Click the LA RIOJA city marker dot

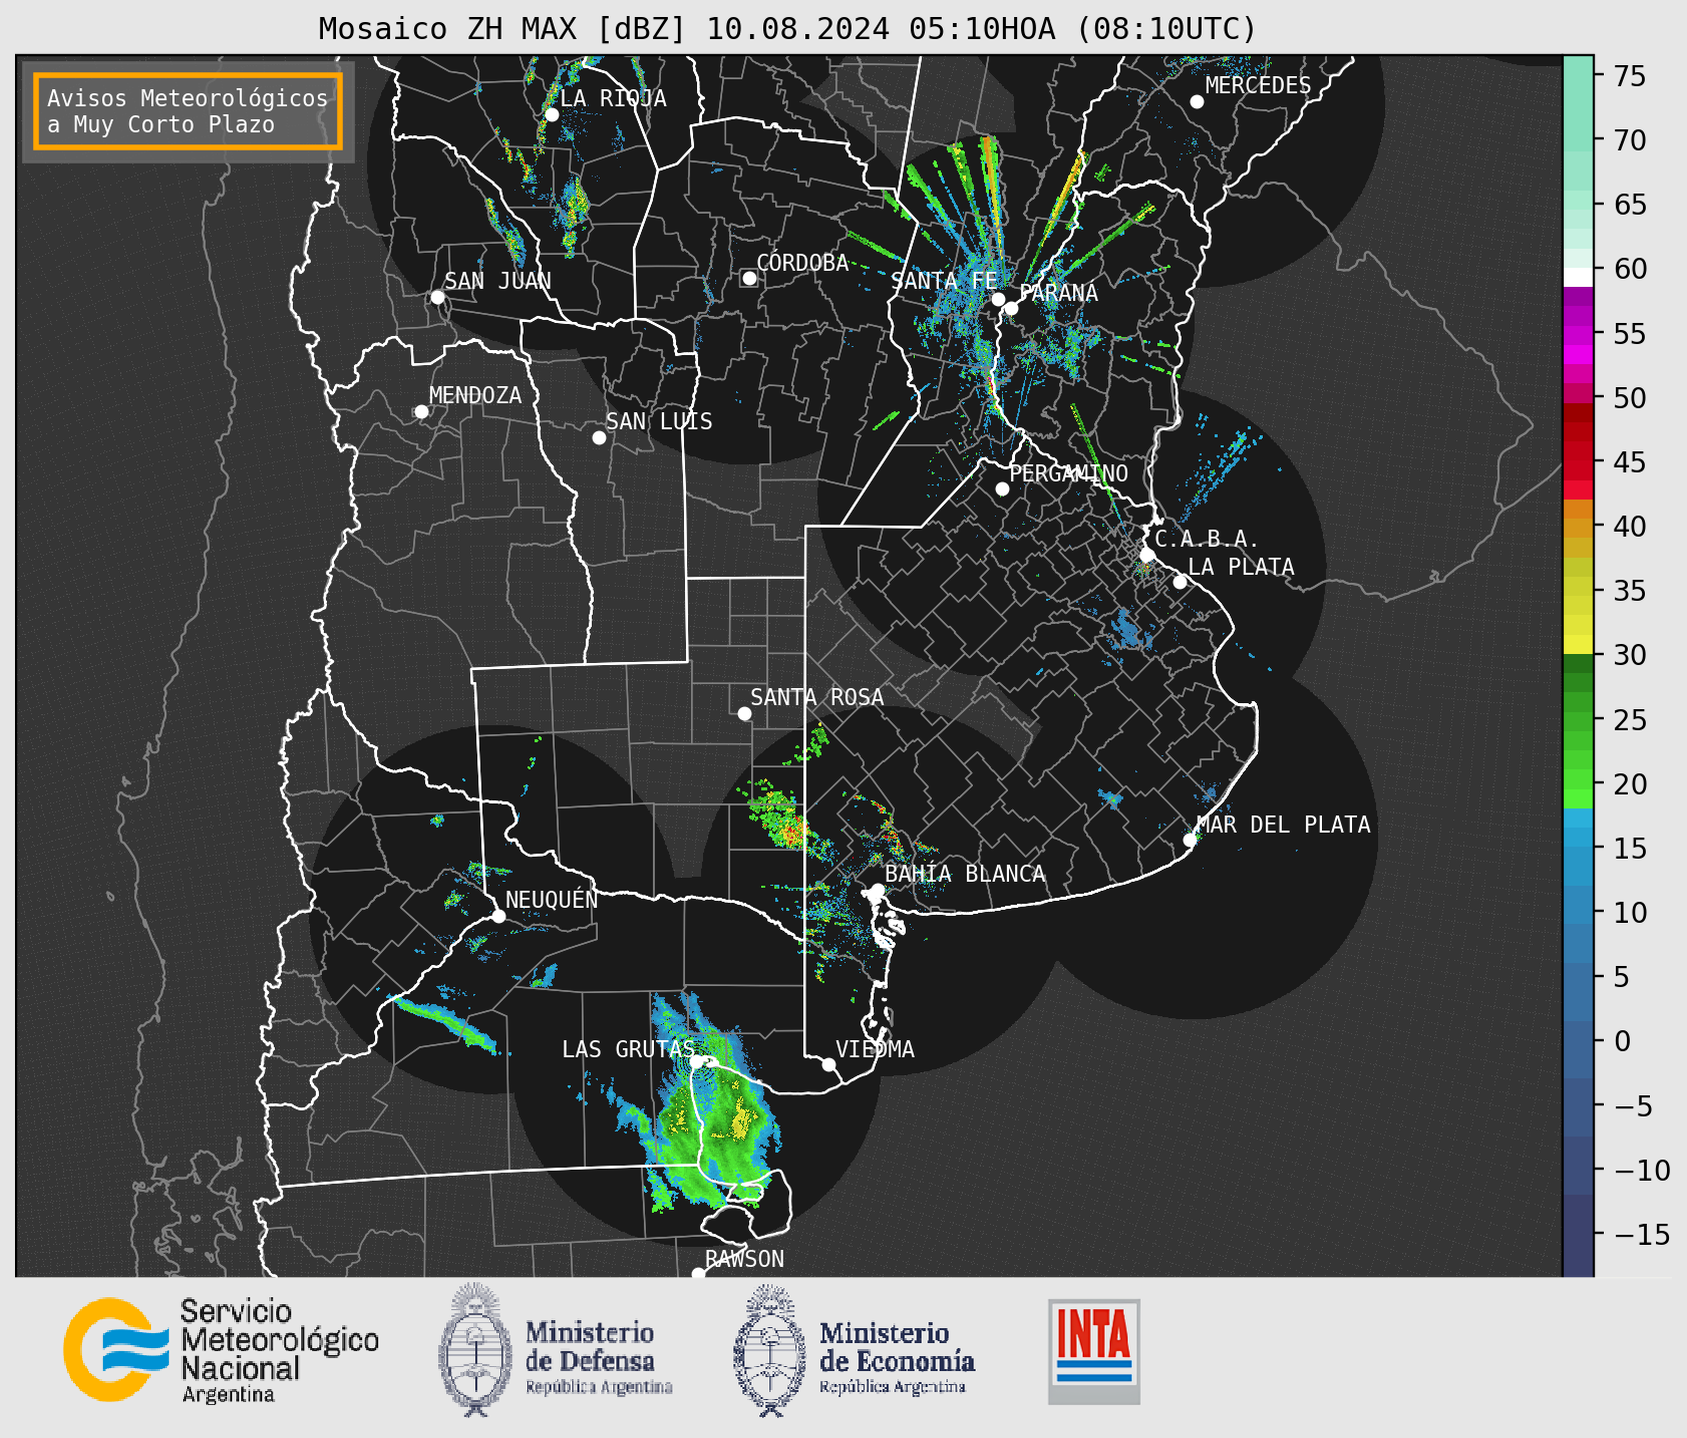[551, 115]
